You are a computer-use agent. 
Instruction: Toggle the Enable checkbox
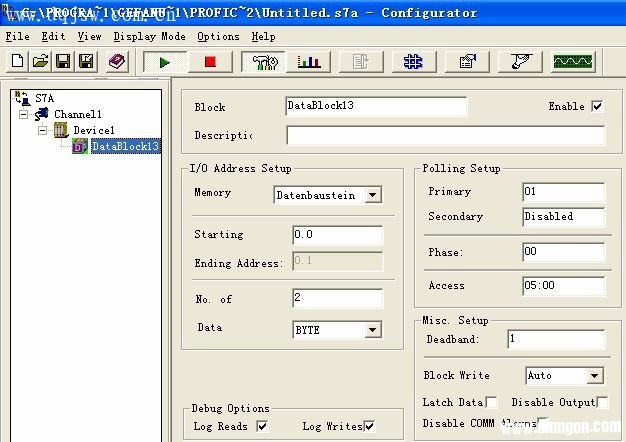[597, 107]
